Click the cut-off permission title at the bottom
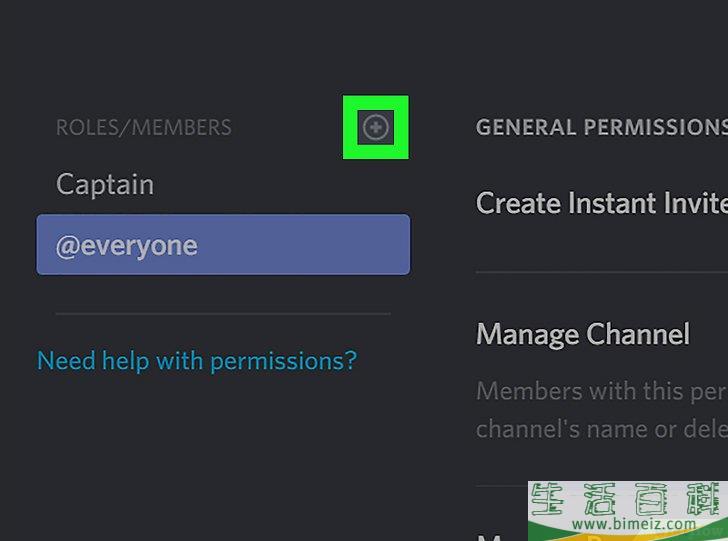The width and height of the screenshot is (728, 541). 490,536
